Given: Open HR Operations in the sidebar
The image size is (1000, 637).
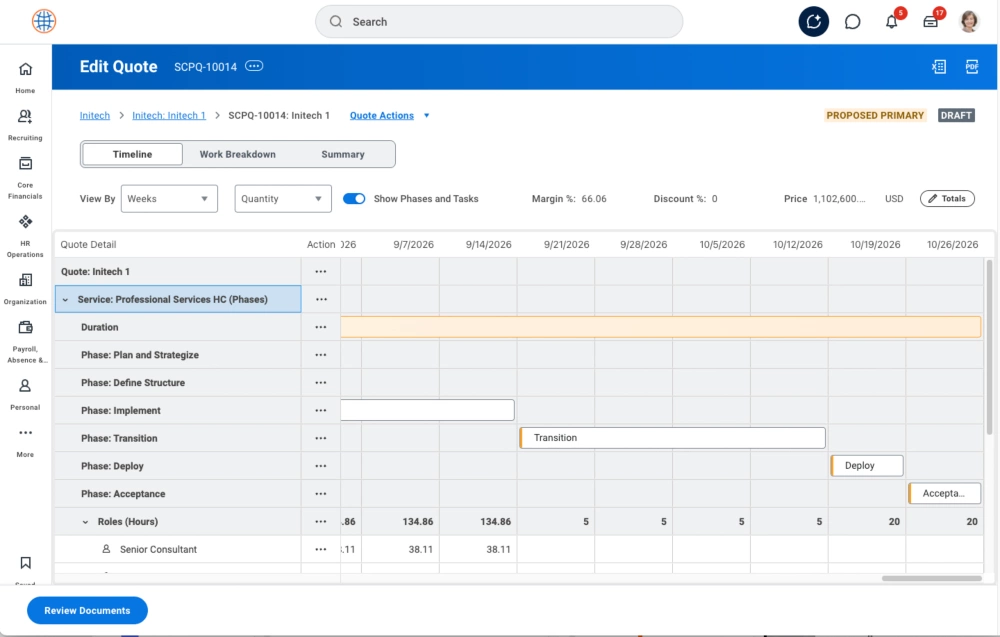Looking at the screenshot, I should click(x=25, y=228).
